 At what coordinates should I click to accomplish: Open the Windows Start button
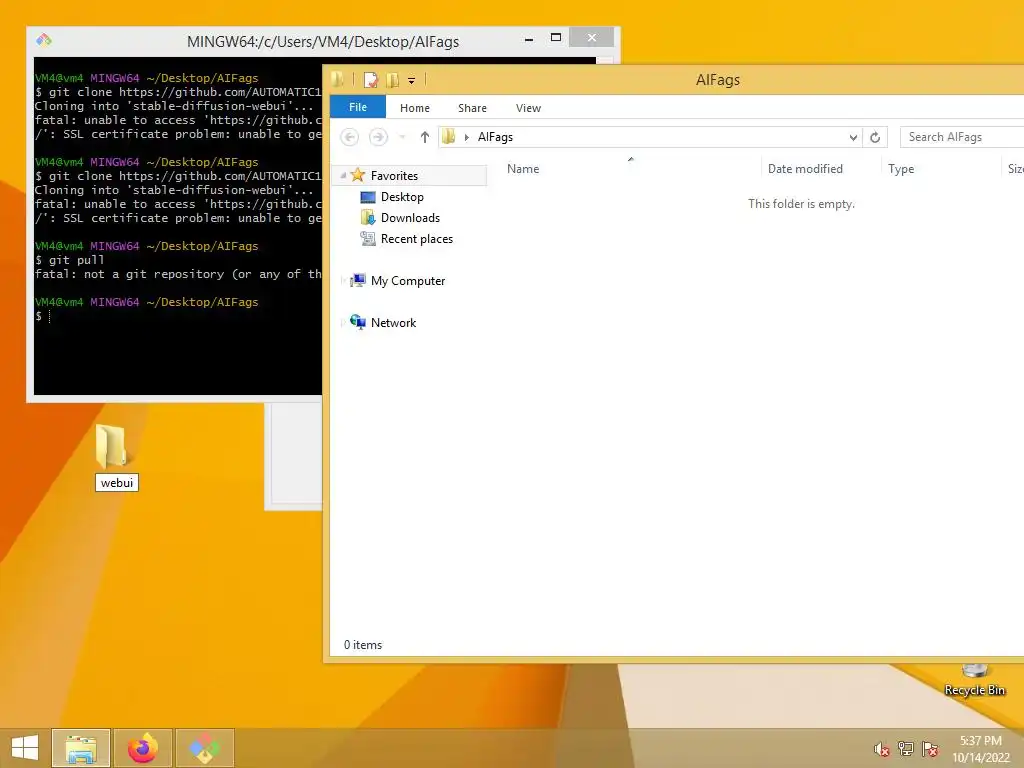pyautogui.click(x=25, y=748)
